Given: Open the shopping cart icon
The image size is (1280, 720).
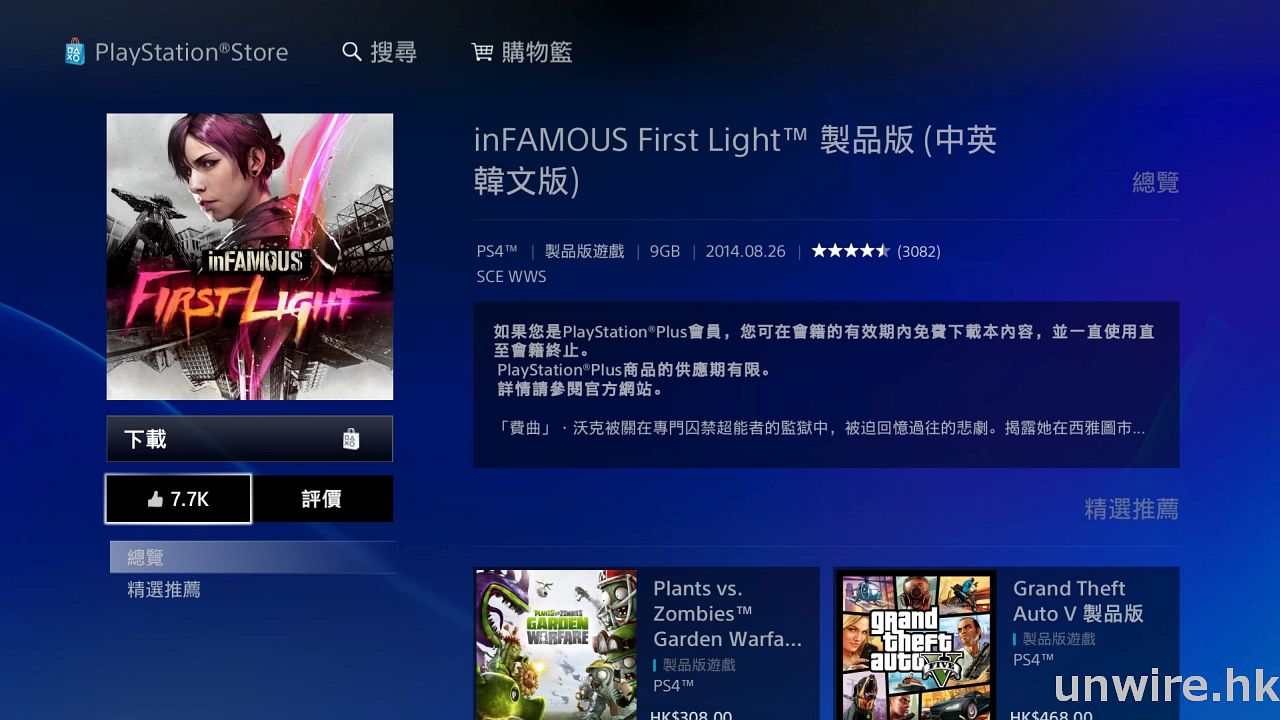Looking at the screenshot, I should pos(482,52).
